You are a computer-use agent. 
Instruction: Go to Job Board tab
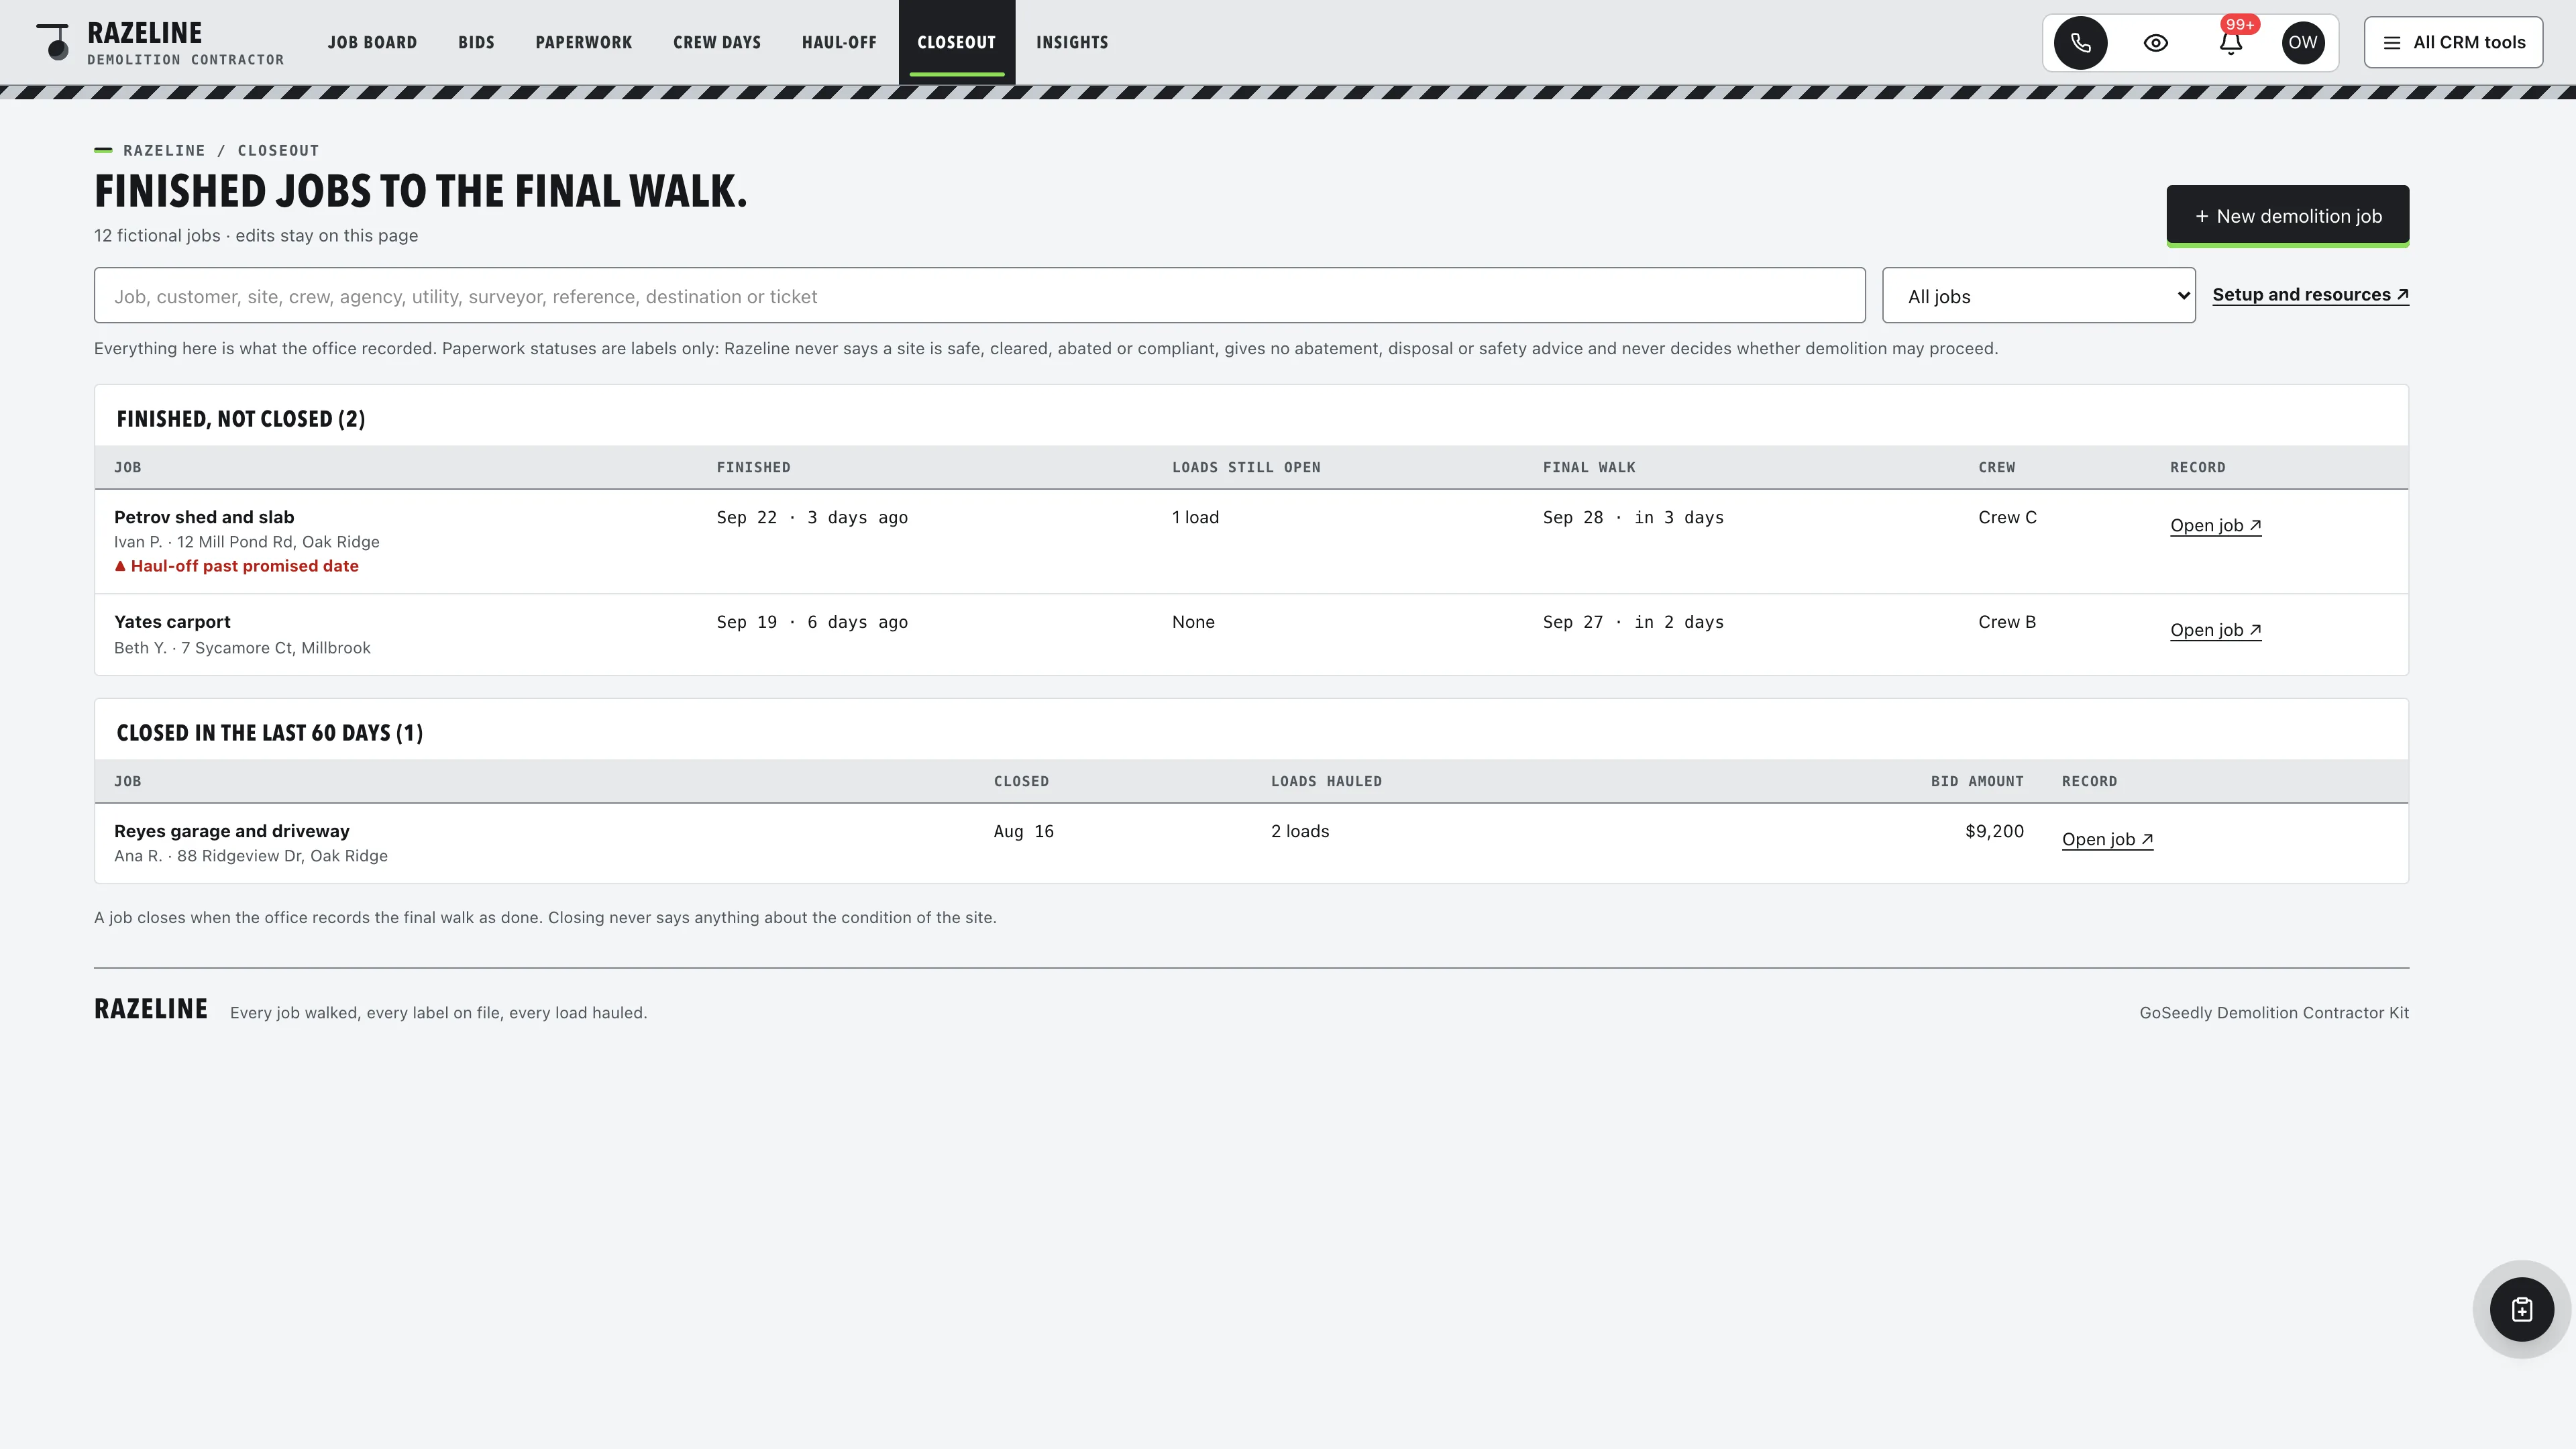(372, 43)
